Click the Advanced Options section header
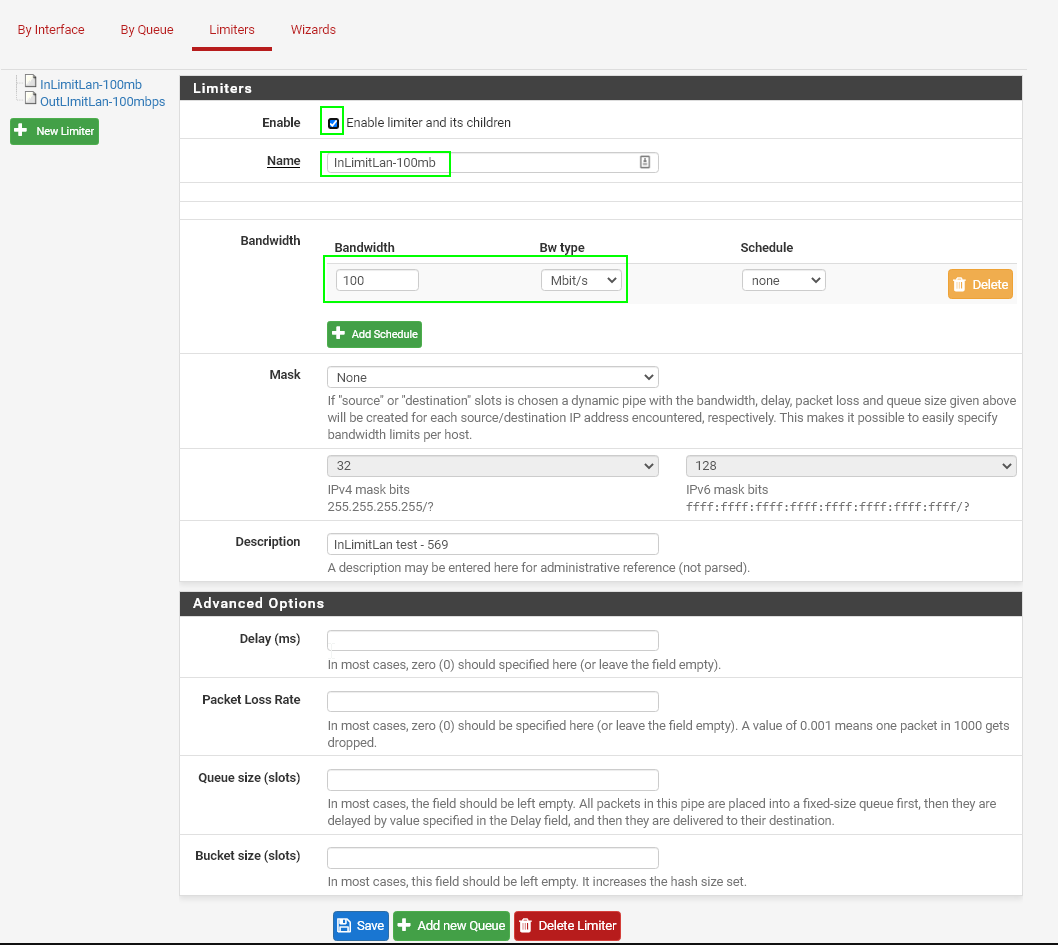This screenshot has width=1058, height=945. 601,604
